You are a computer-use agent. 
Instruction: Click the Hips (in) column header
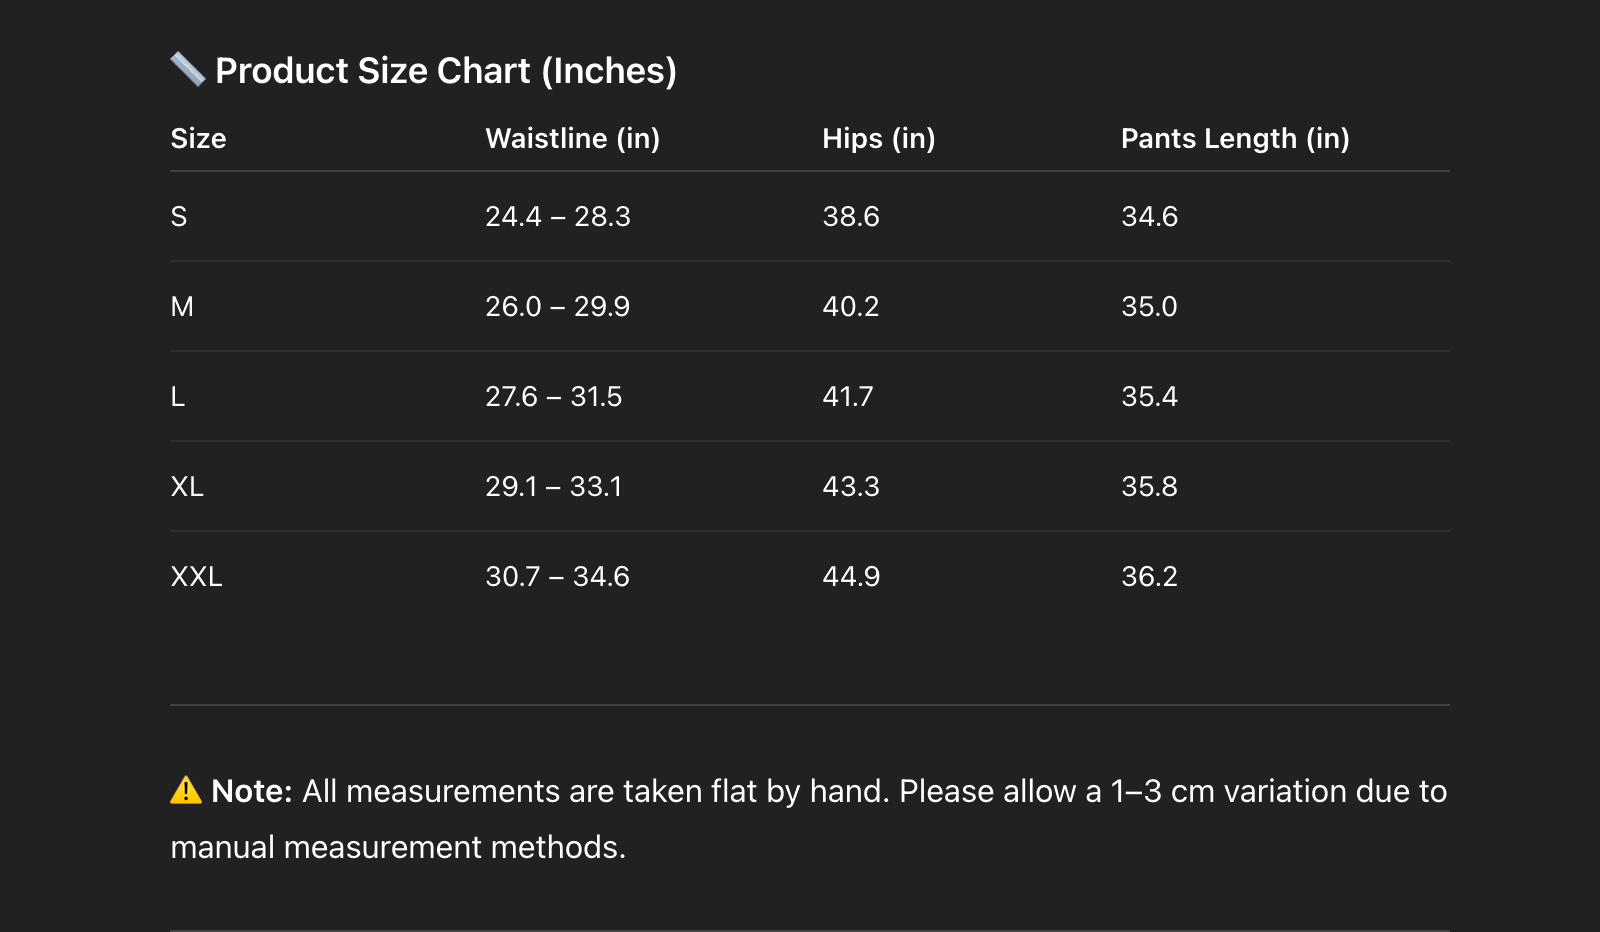(878, 139)
